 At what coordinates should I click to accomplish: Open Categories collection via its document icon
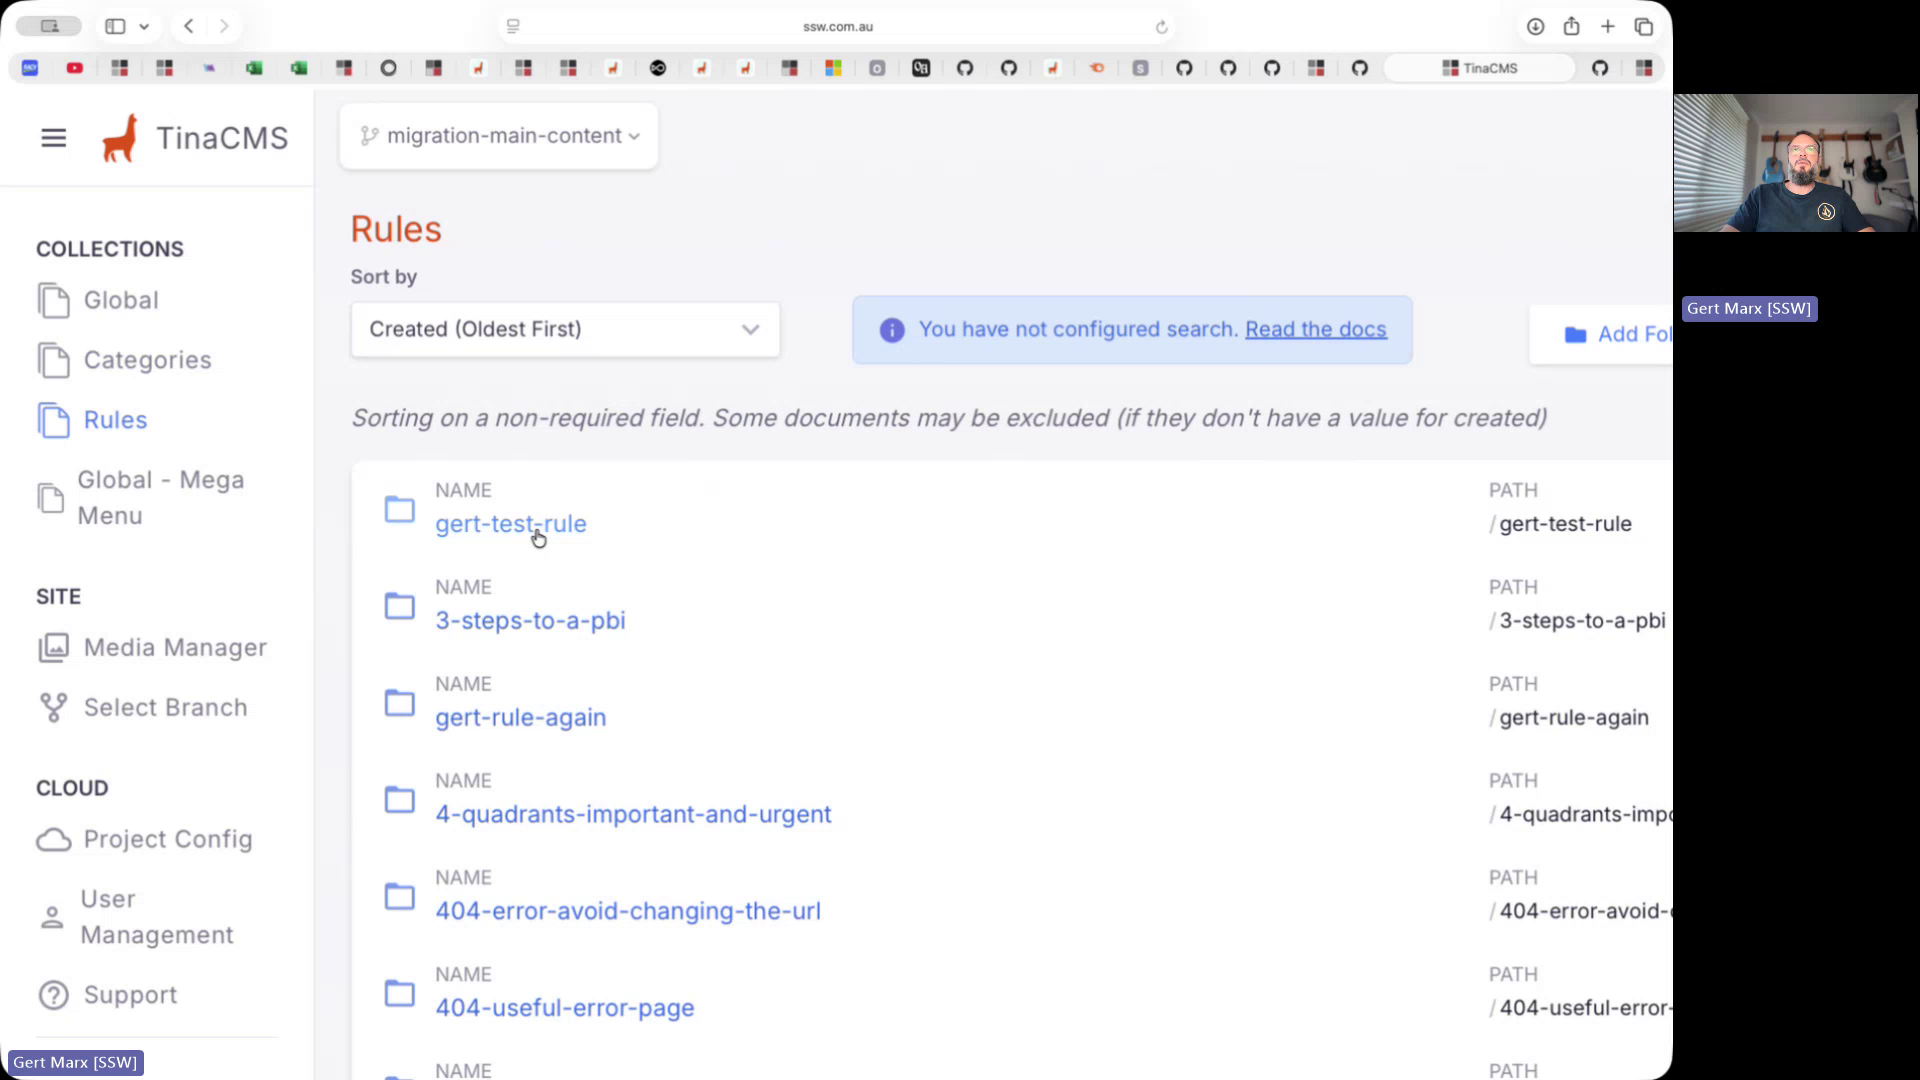53,360
